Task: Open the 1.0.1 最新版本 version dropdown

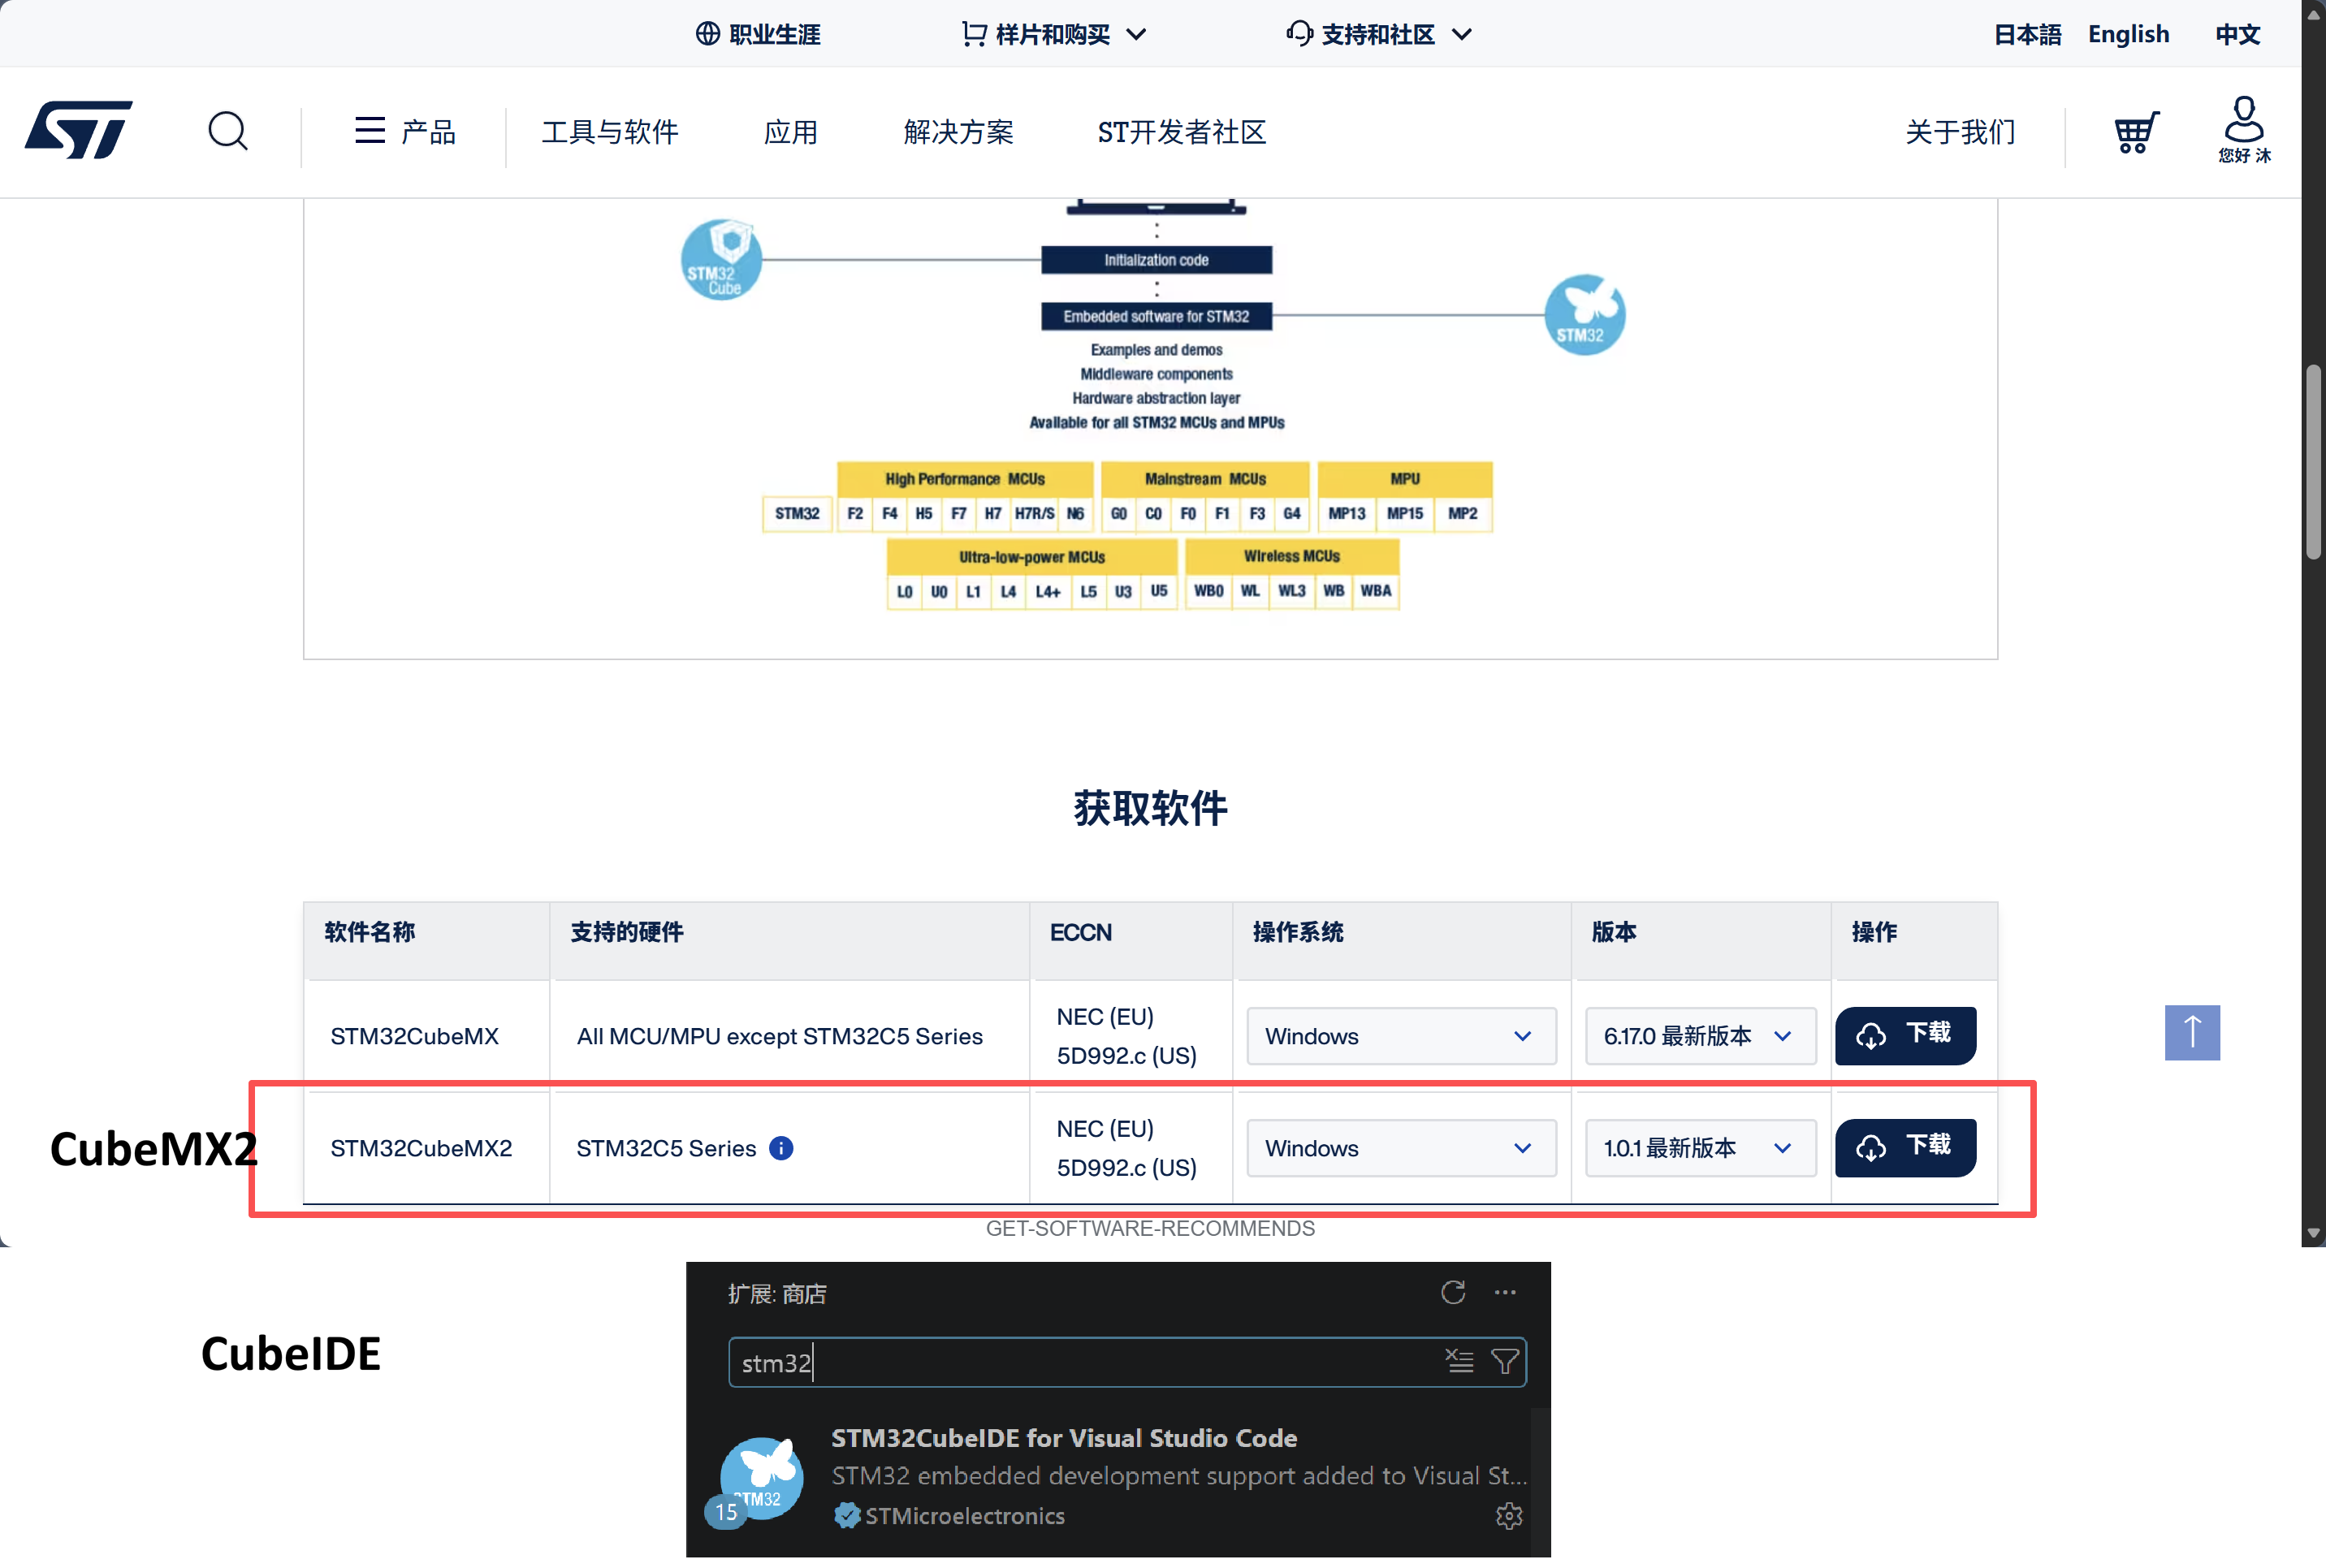Action: [1700, 1148]
